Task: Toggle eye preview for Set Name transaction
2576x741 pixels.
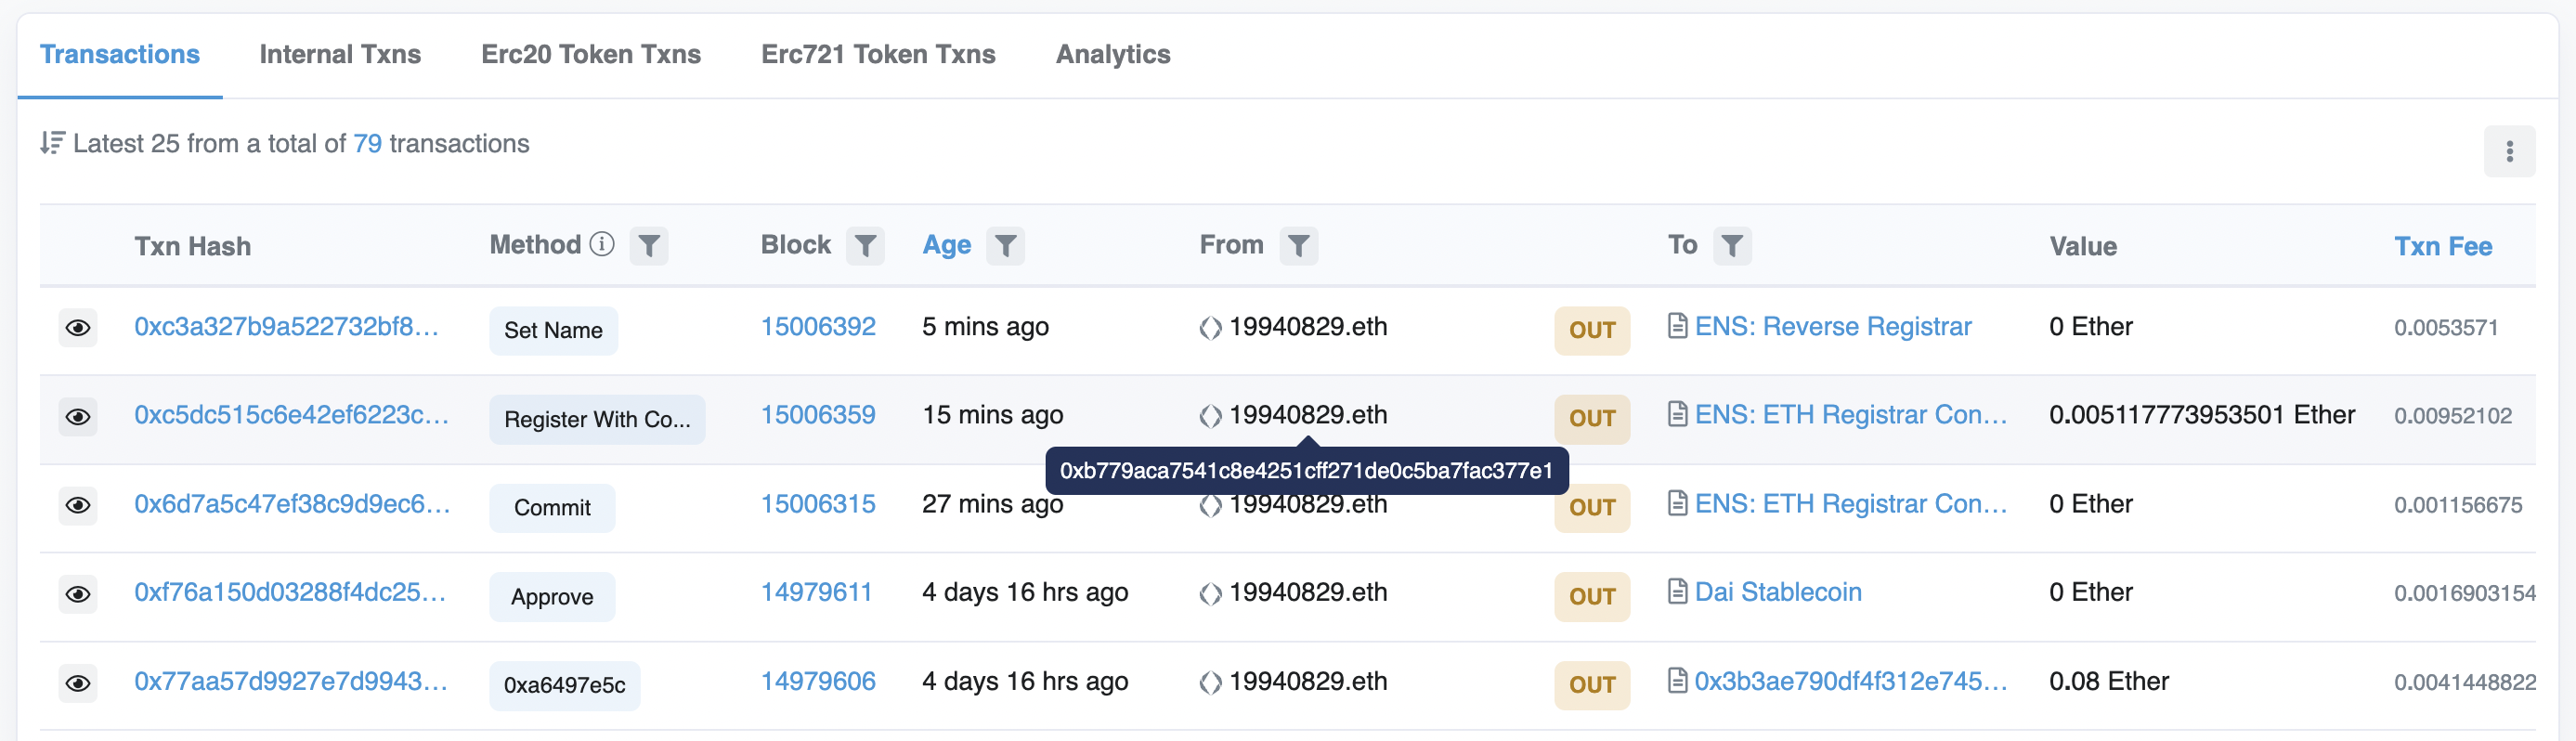Action: click(x=78, y=328)
